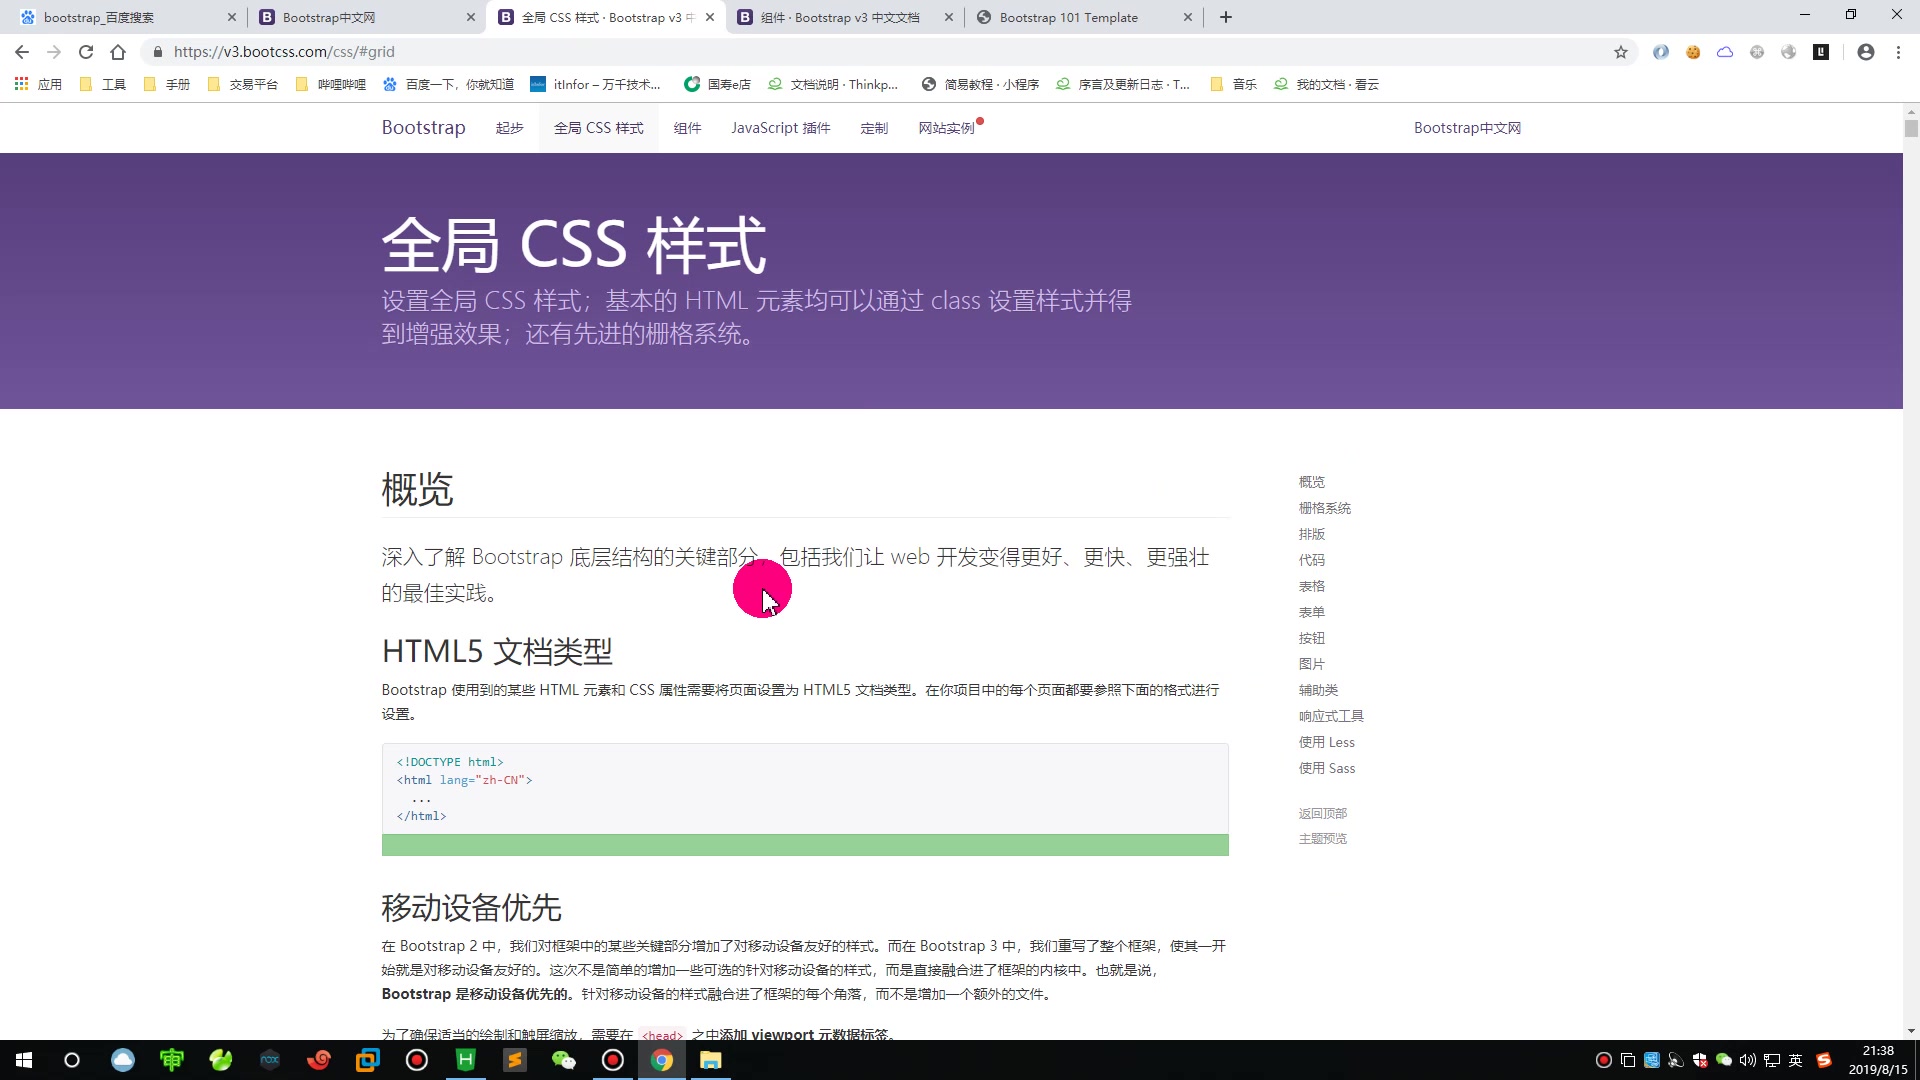Open the grey command-symbol extension
Image resolution: width=1920 pixels, height=1080 pixels.
[x=1757, y=52]
